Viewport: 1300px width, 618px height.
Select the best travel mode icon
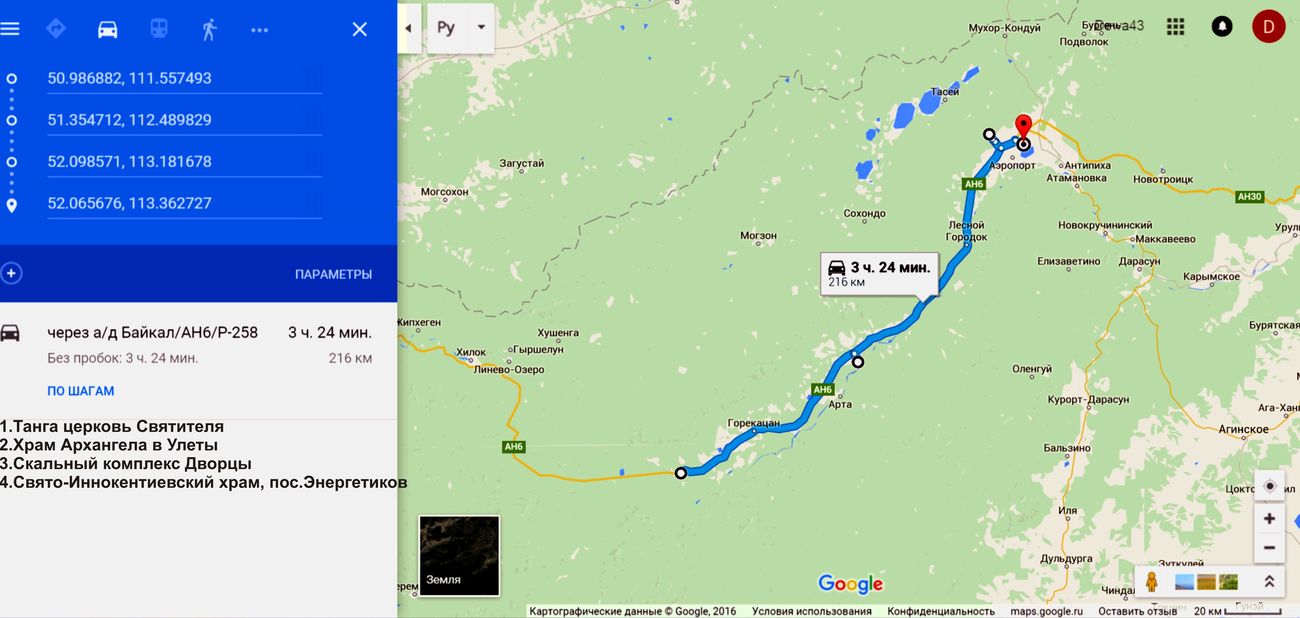56,29
